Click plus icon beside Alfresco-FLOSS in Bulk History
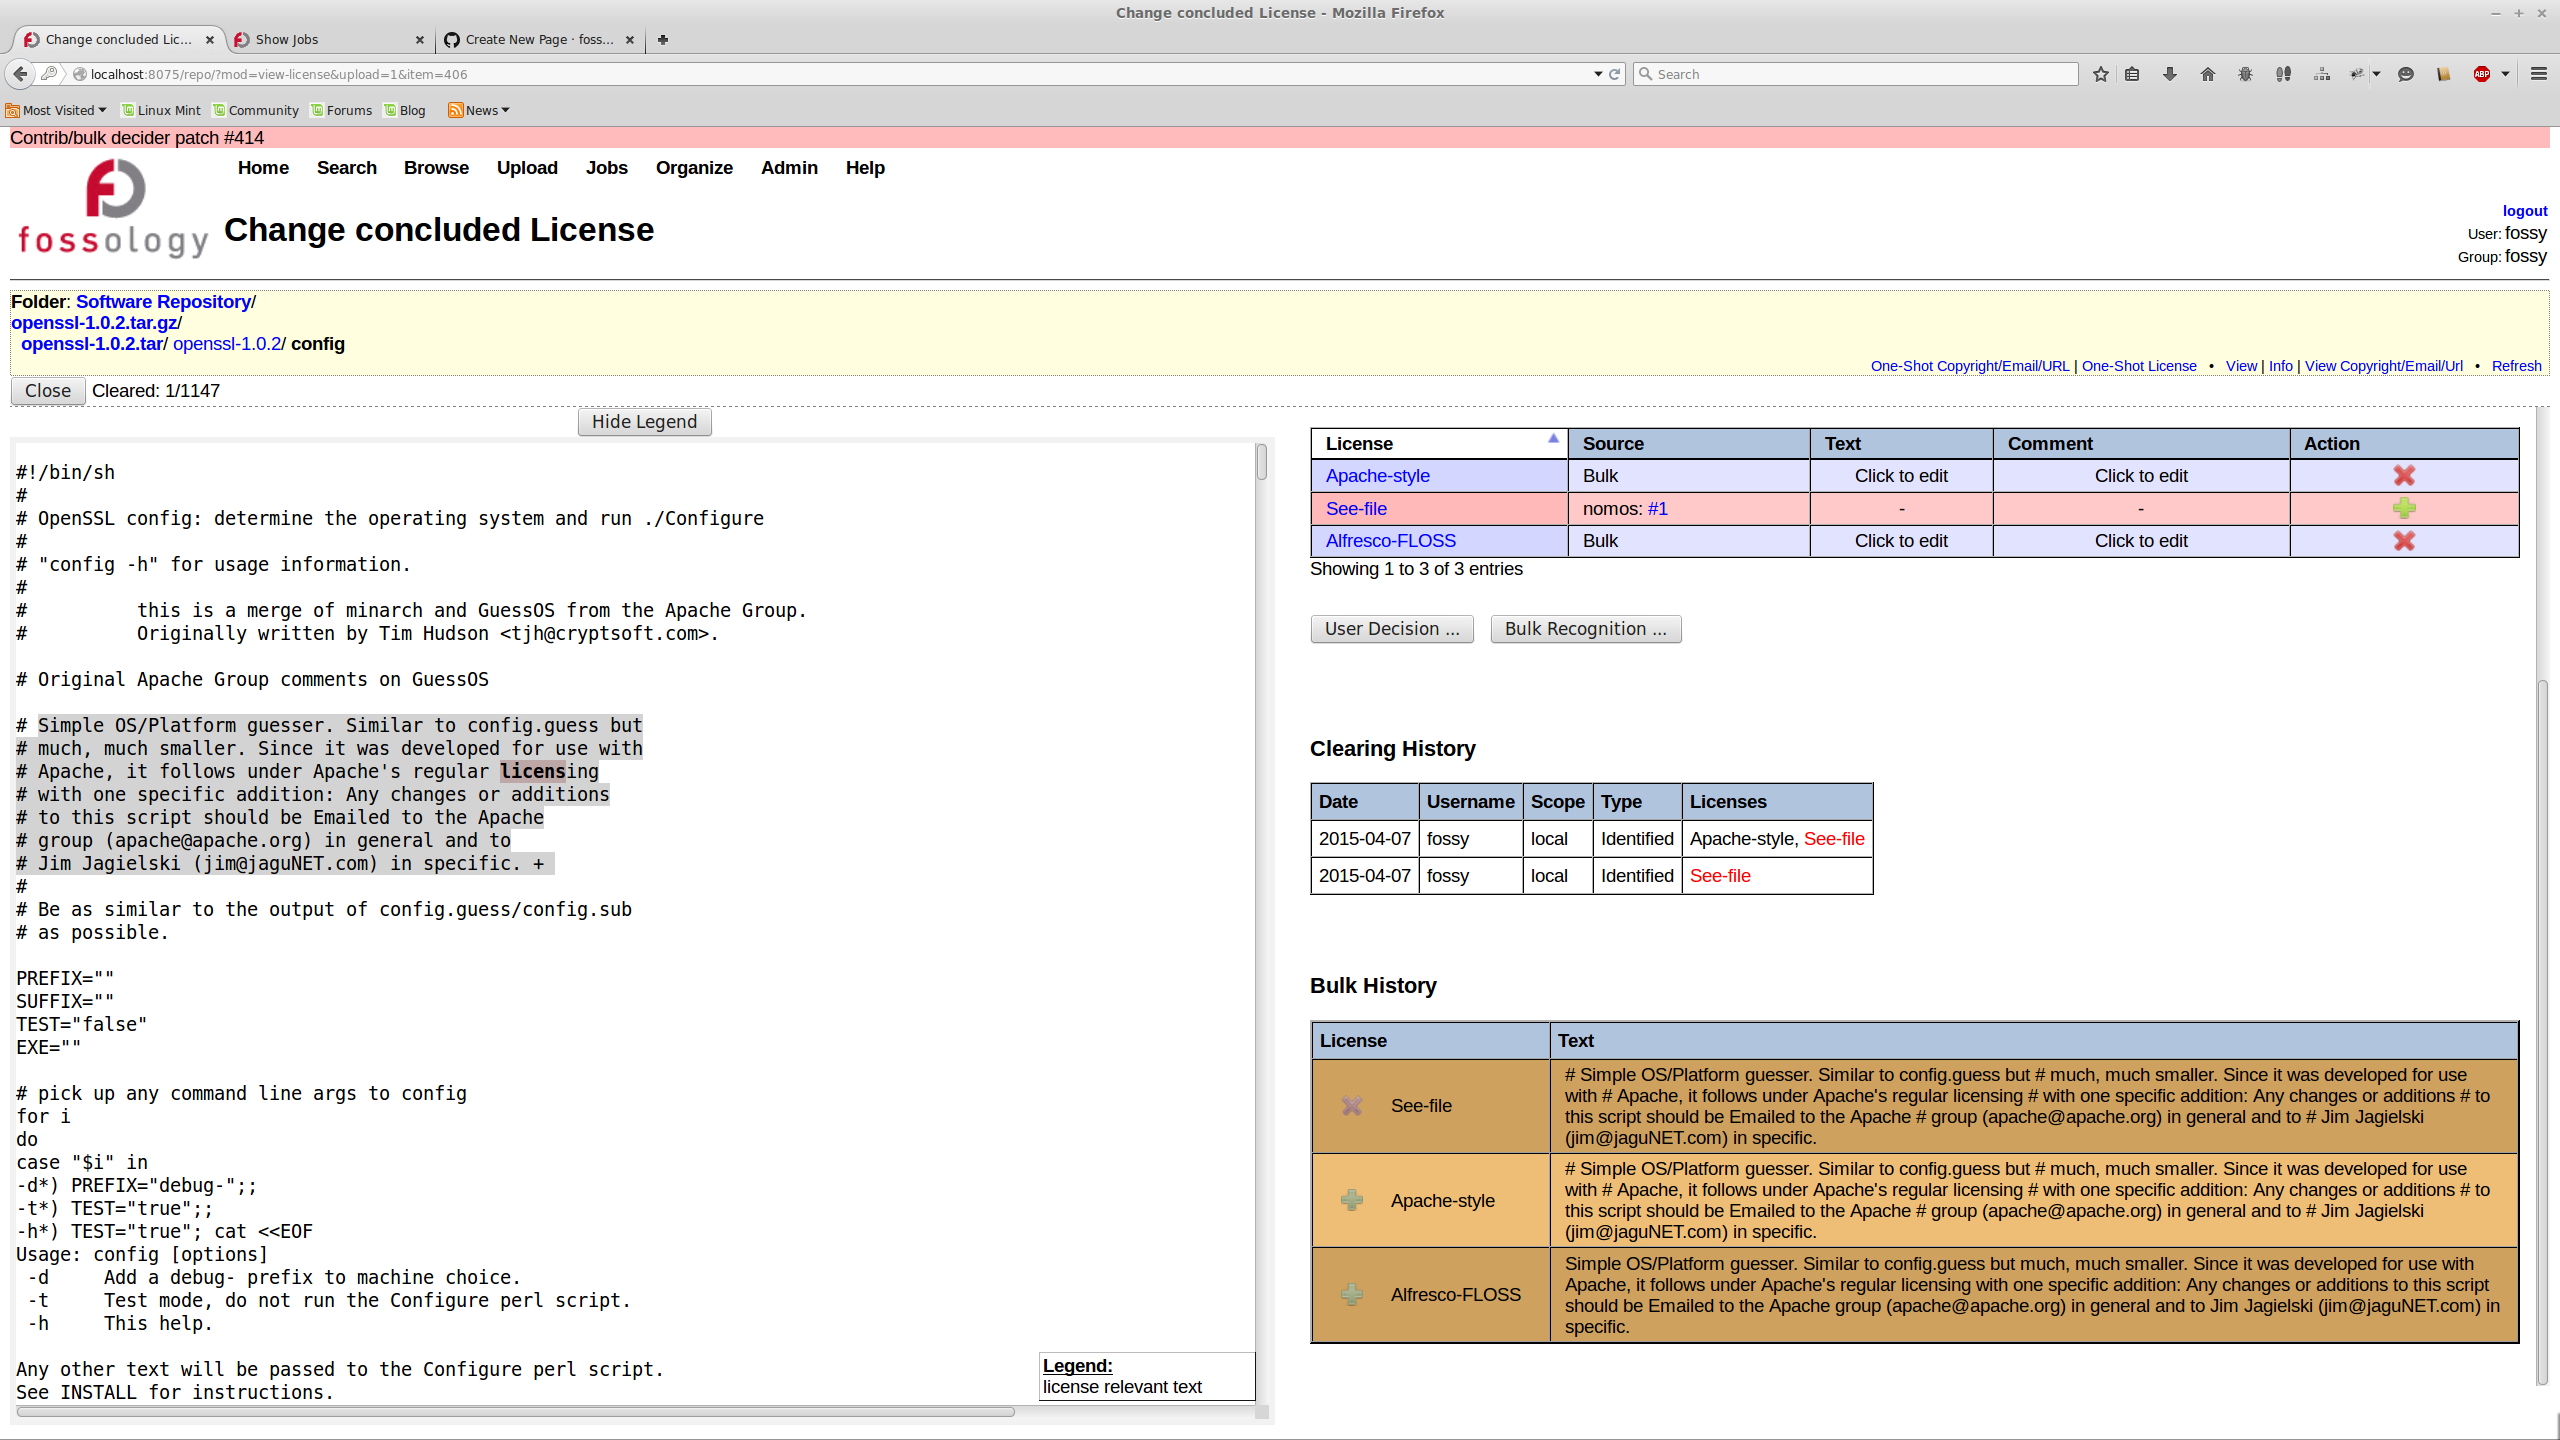This screenshot has width=2560, height=1440. (1351, 1295)
